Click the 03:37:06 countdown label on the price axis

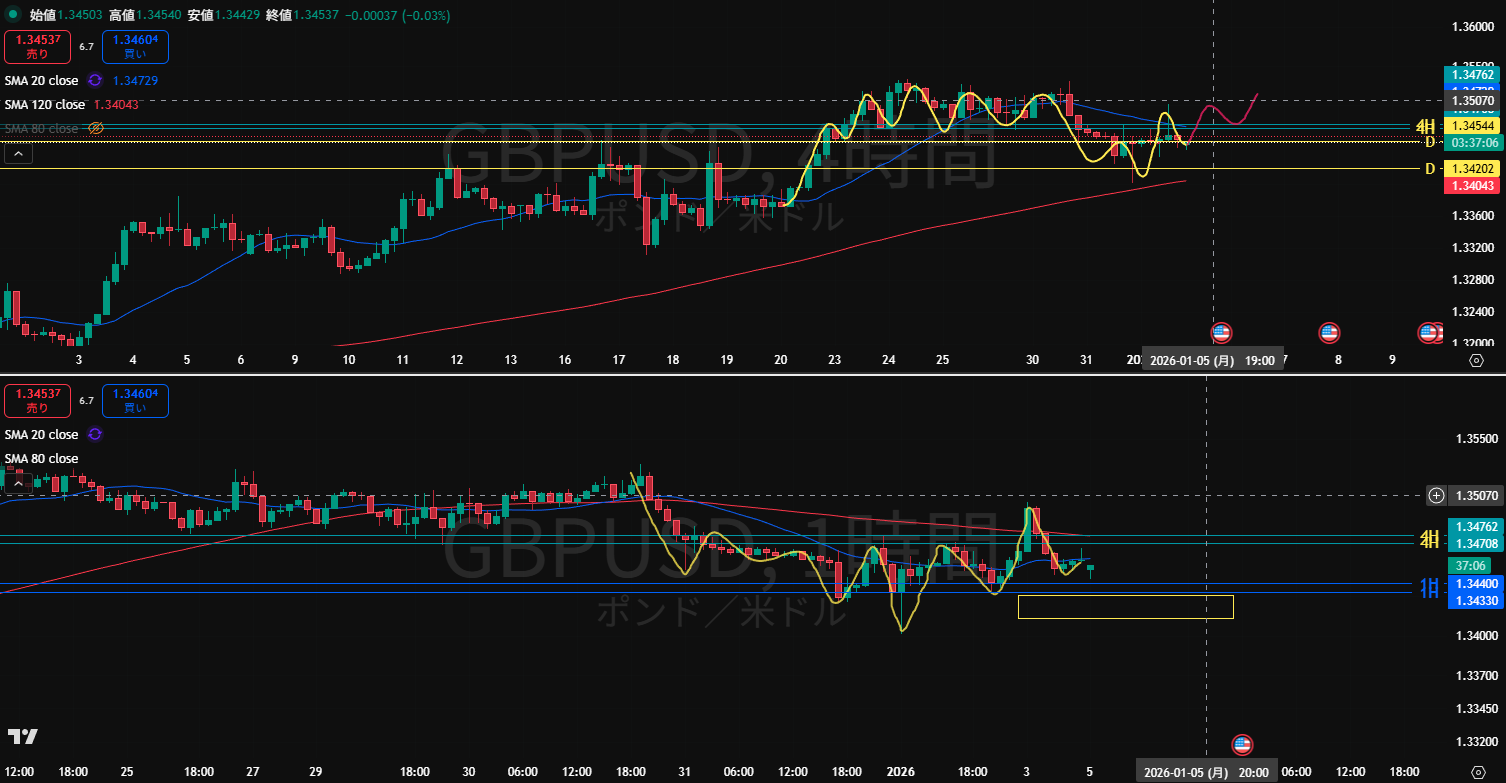tap(1469, 142)
